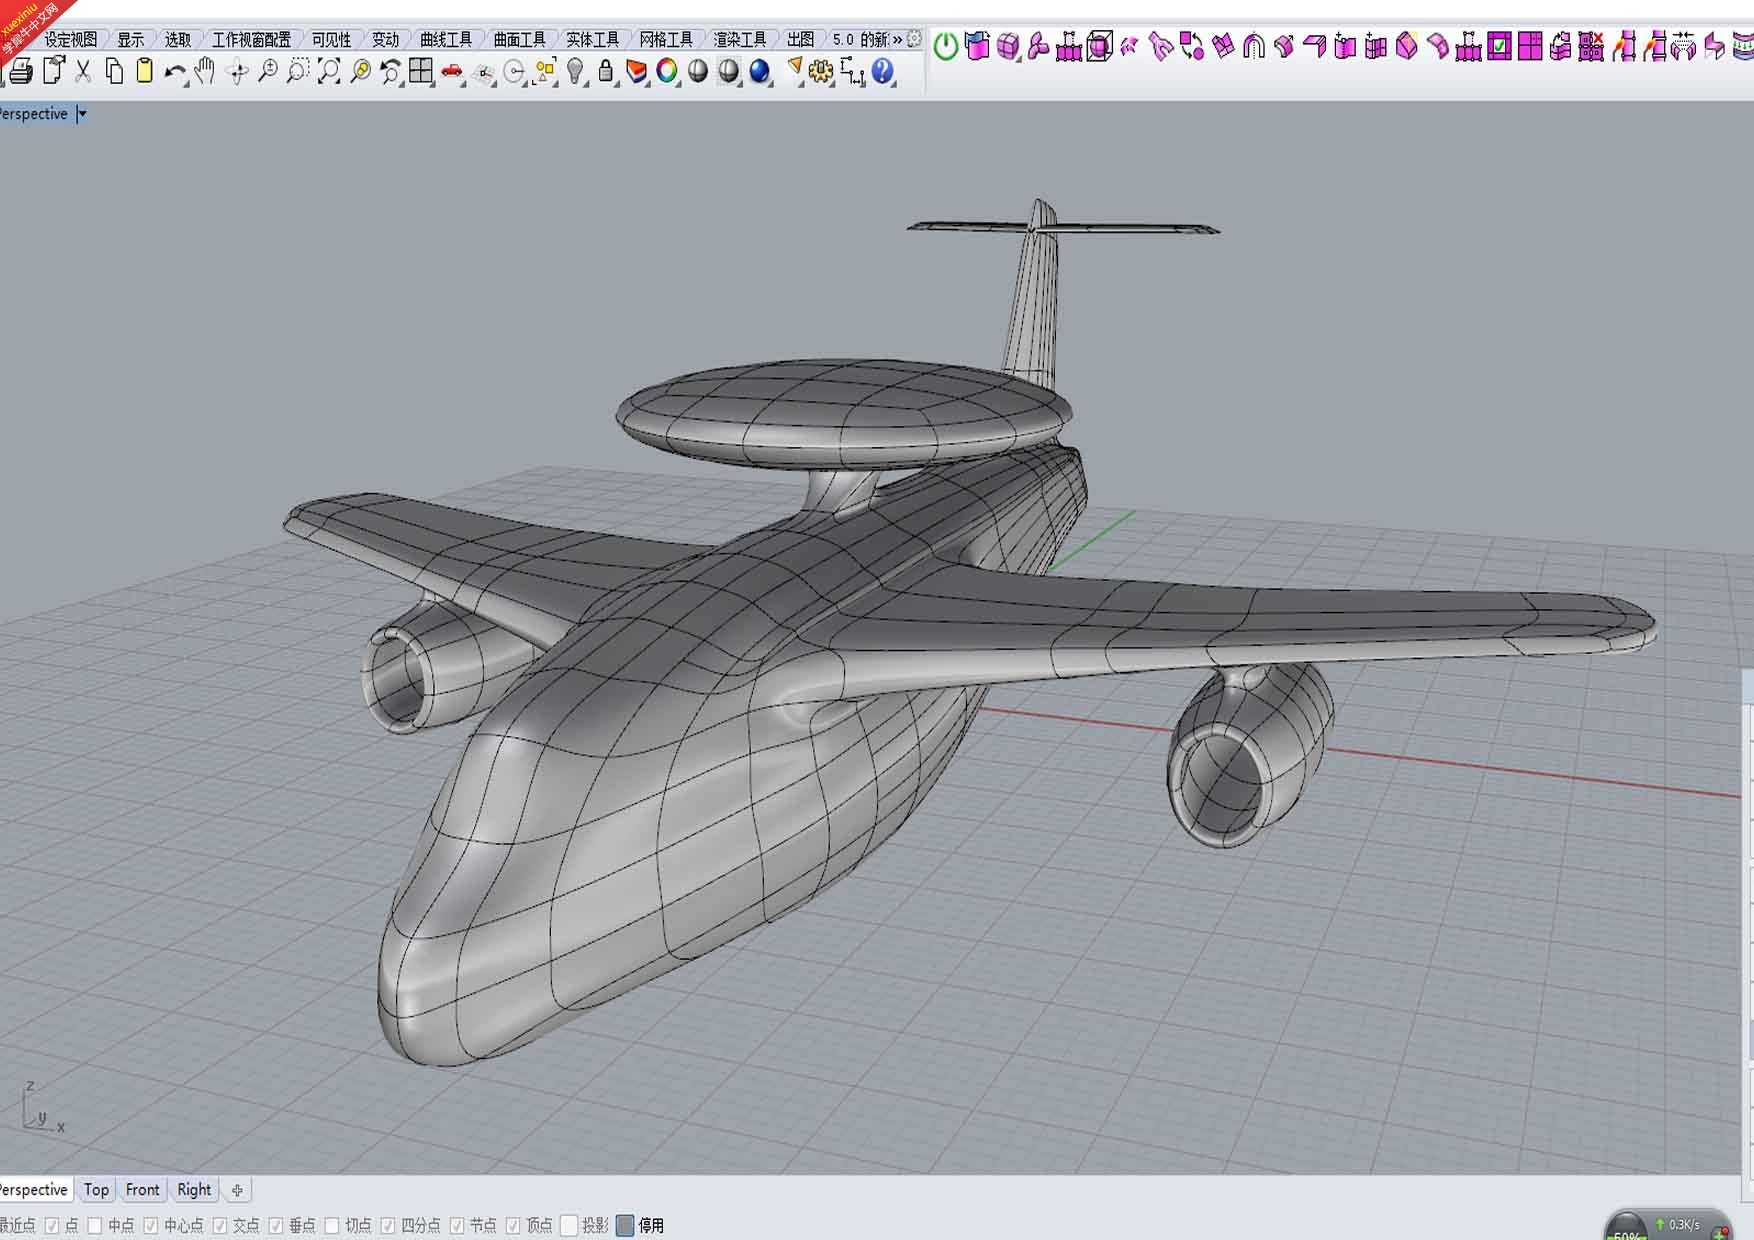The height and width of the screenshot is (1240, 1754).
Task: Toggle the 节点 osnap checkbox
Action: point(457,1225)
